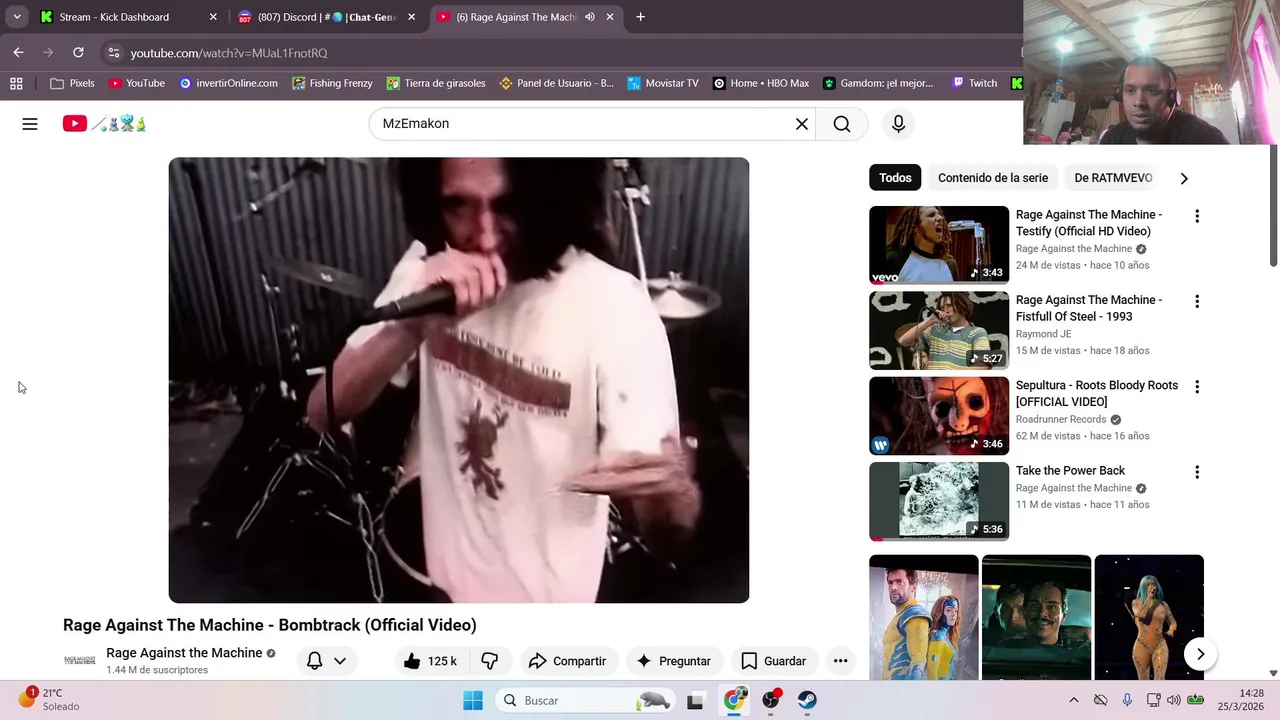The height and width of the screenshot is (720, 1280).
Task: Open the Short with the blue-haired performer
Action: (1149, 617)
